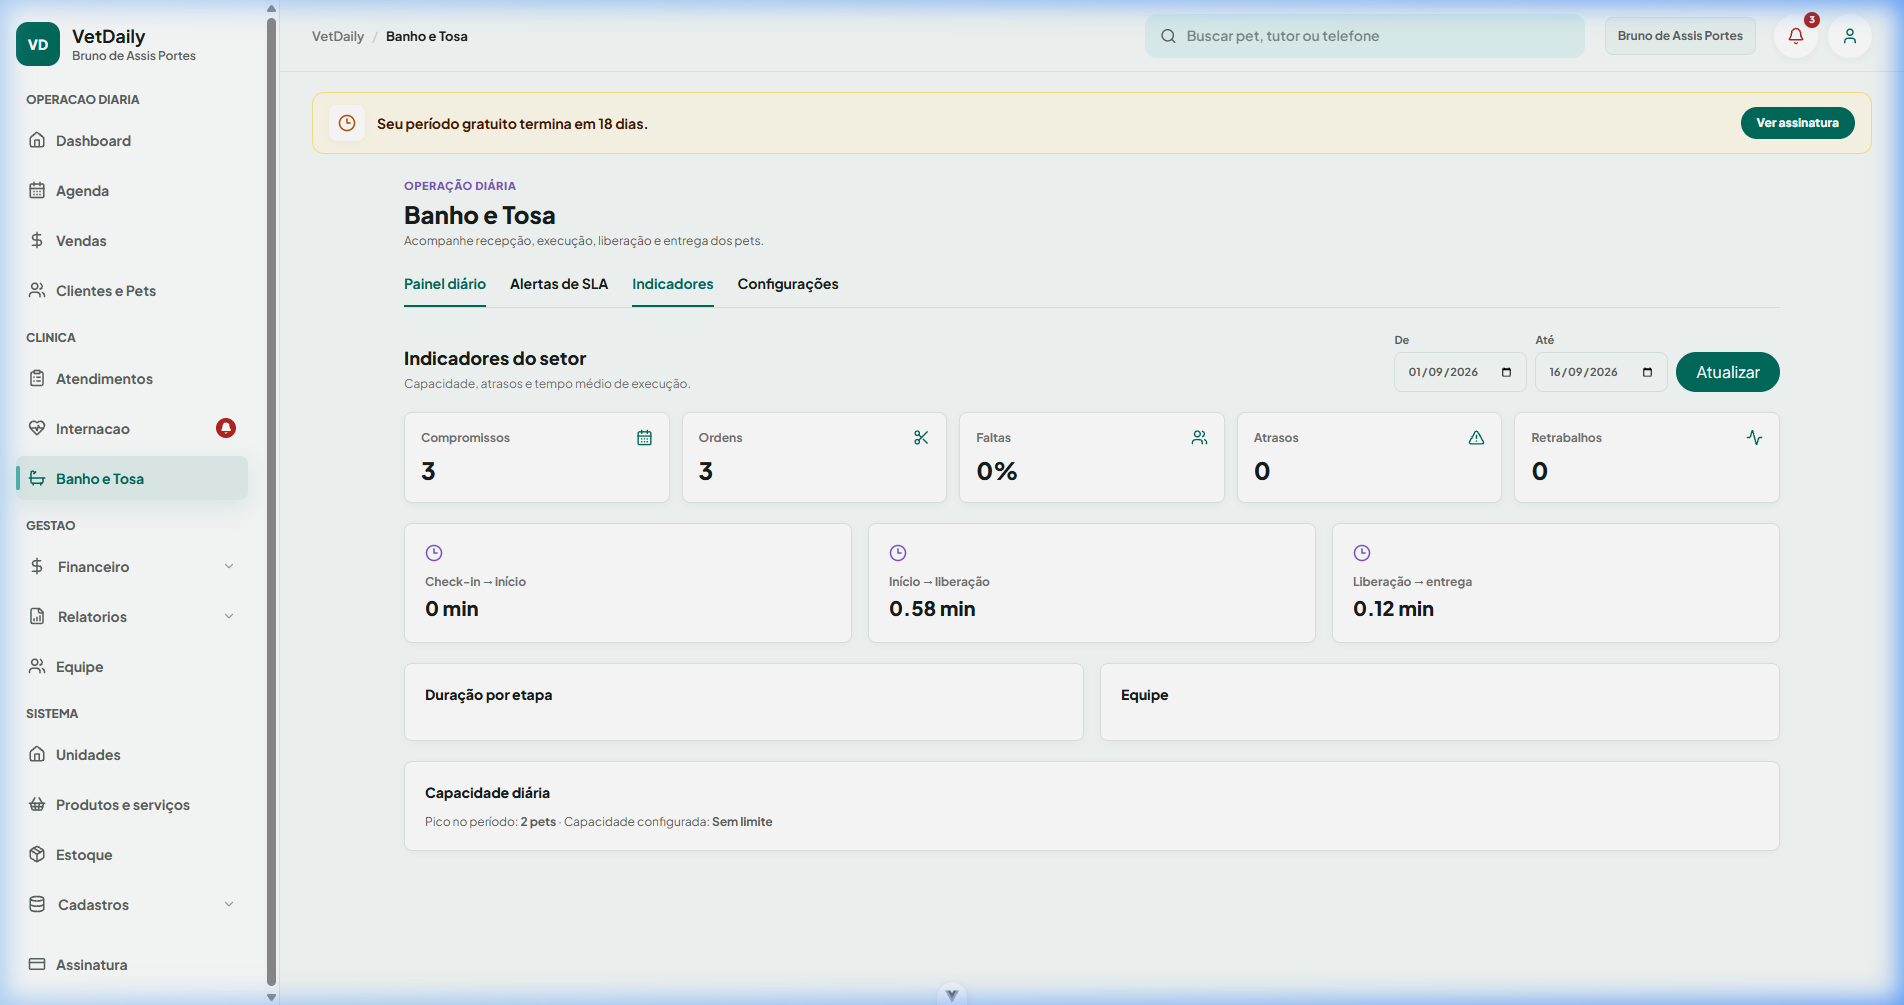The height and width of the screenshot is (1005, 1904).
Task: Open Assinatura in the sidebar
Action: pyautogui.click(x=132, y=965)
